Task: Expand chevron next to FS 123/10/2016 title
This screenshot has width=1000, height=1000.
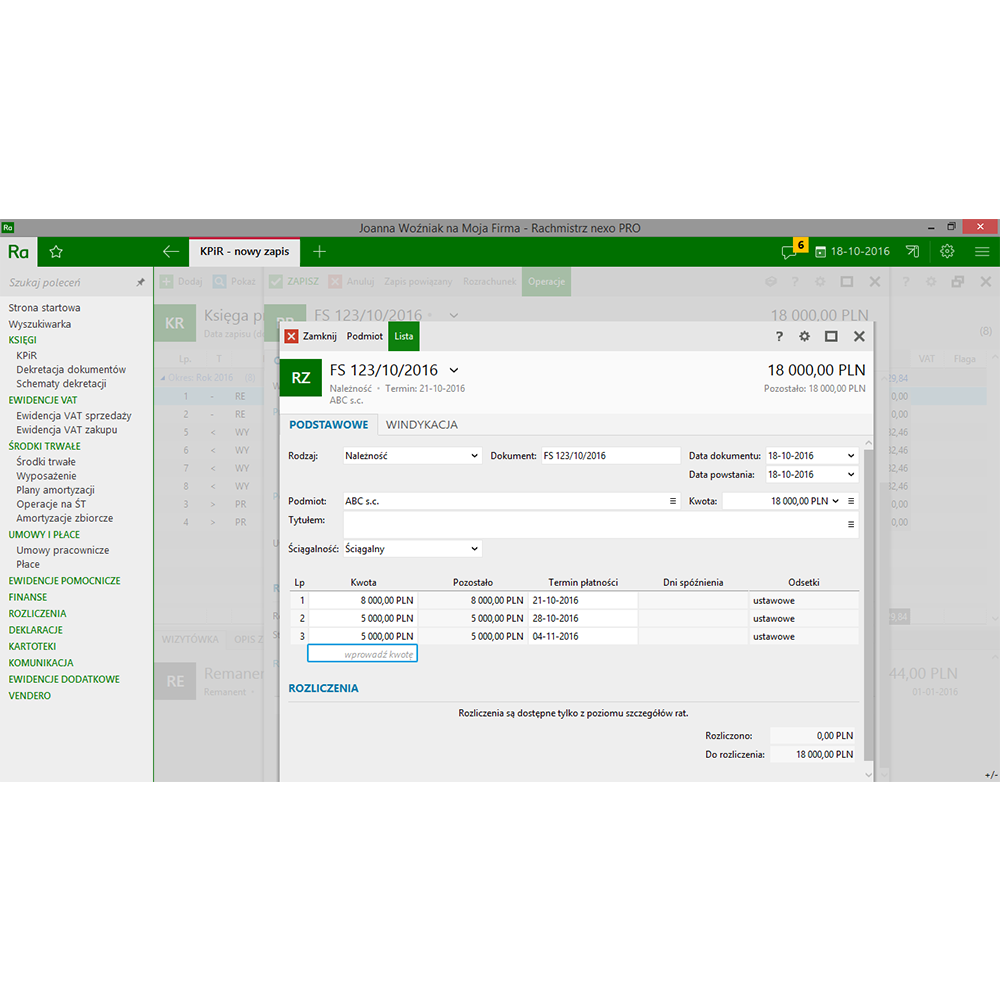Action: (454, 371)
